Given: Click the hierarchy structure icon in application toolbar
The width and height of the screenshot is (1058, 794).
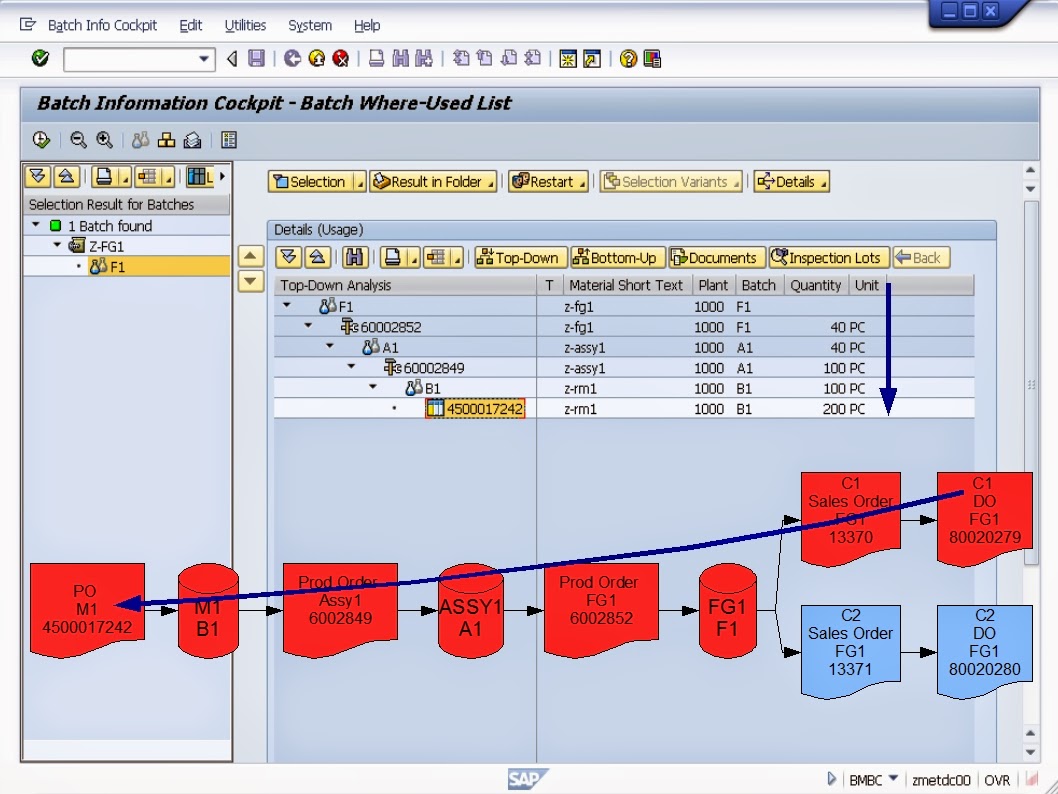Looking at the screenshot, I should coord(166,140).
